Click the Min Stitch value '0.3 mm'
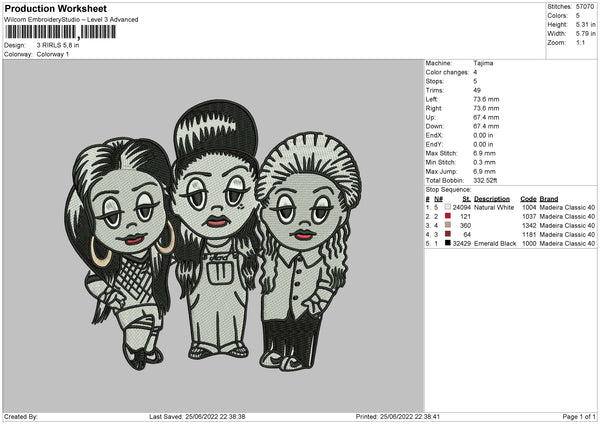Screen dimensions: 600x424 point(484,162)
